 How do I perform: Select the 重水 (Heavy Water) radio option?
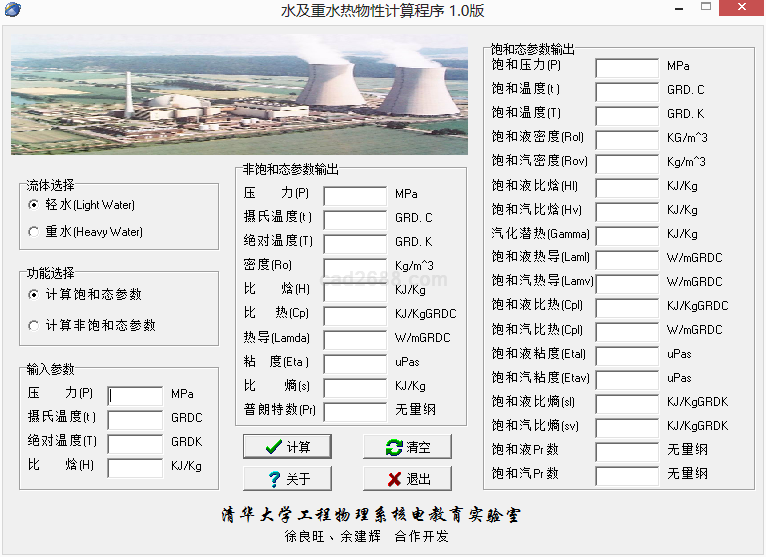[34, 232]
